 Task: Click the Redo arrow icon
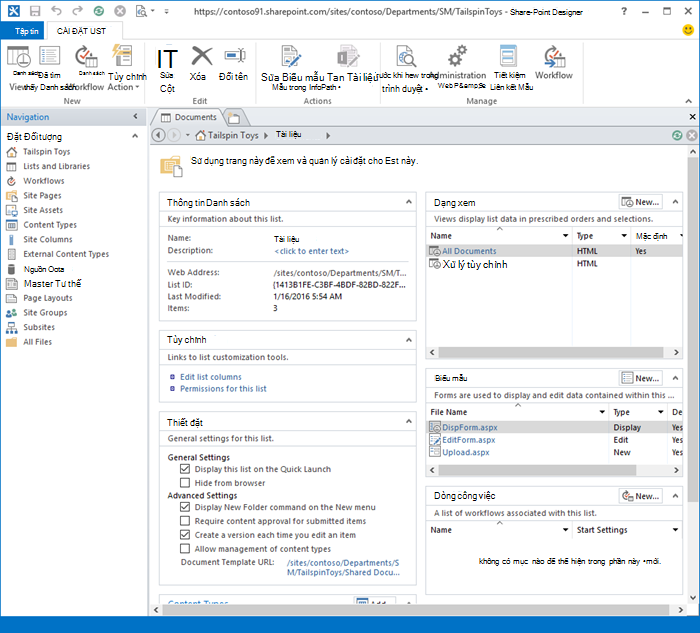click(x=78, y=11)
